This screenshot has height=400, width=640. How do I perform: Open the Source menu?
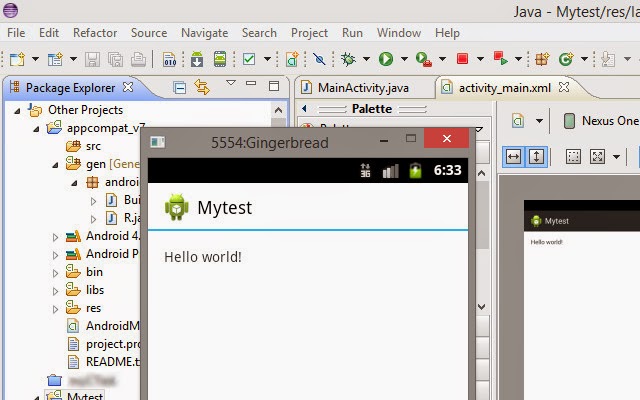(x=149, y=33)
